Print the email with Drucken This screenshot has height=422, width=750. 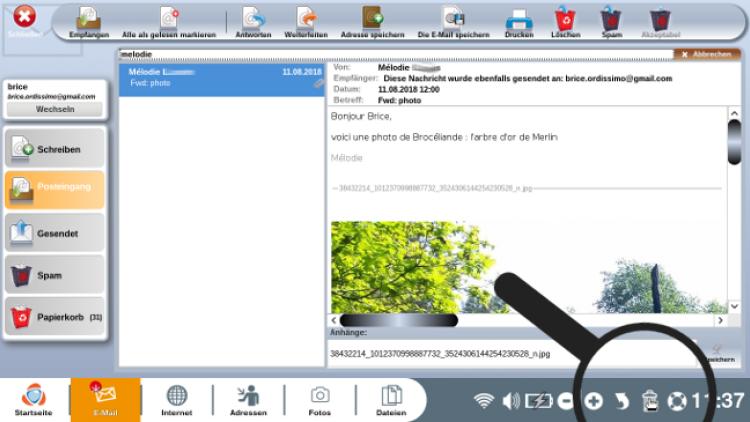519,22
